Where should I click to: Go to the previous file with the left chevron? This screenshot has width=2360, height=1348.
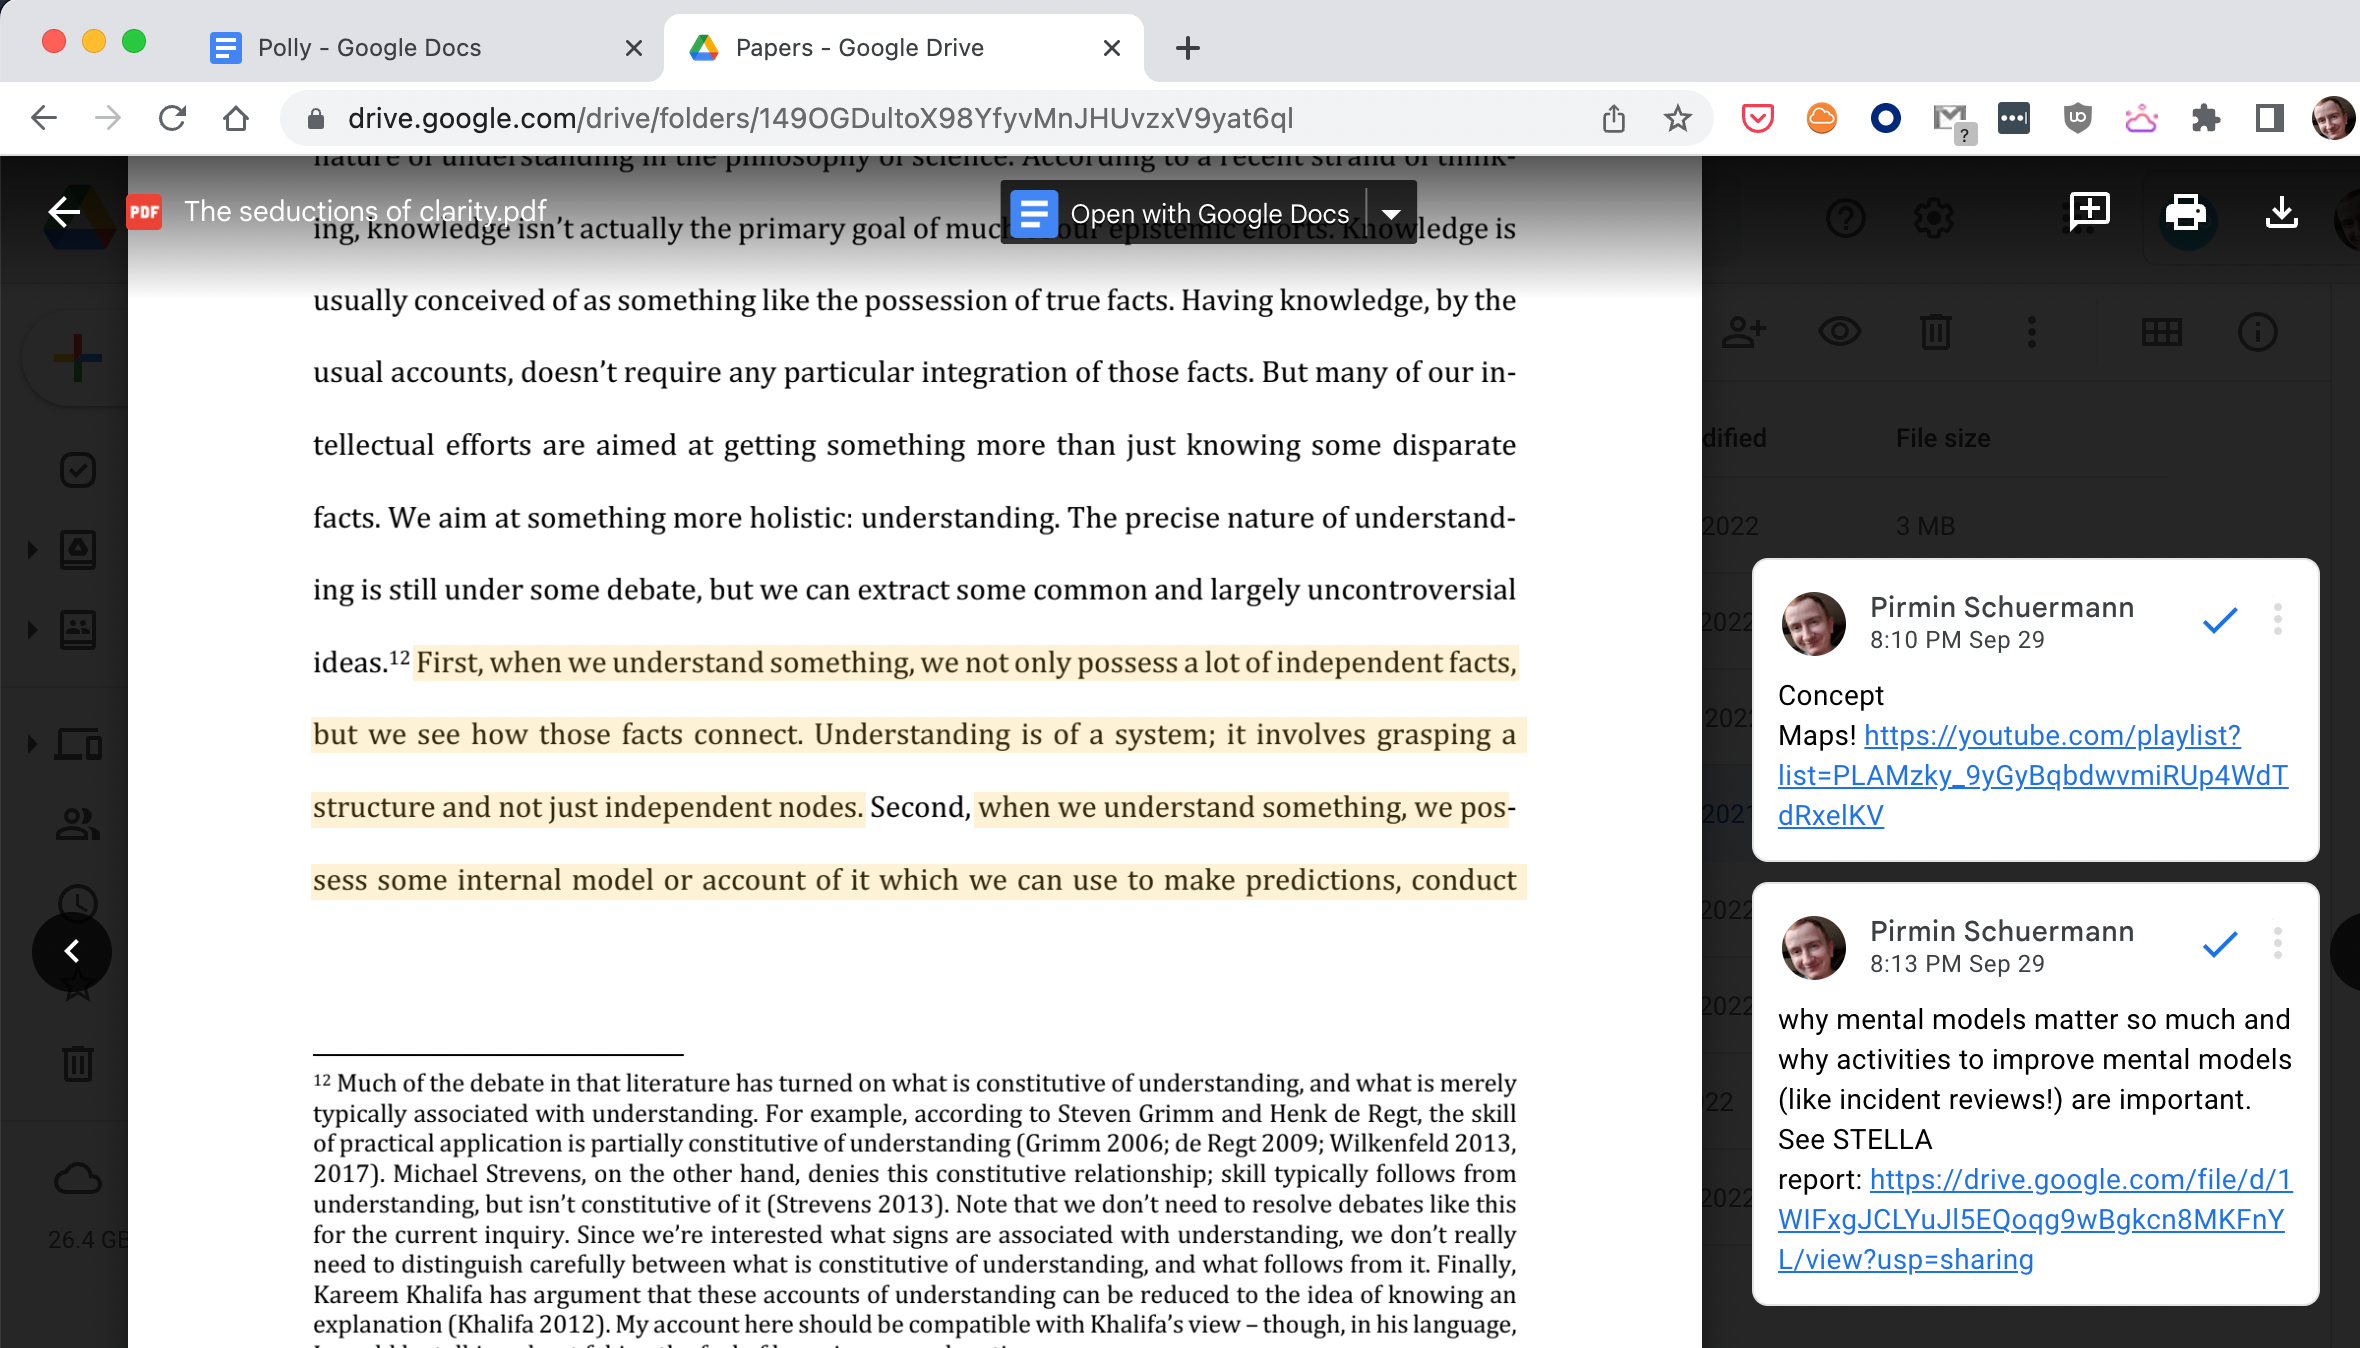(72, 951)
